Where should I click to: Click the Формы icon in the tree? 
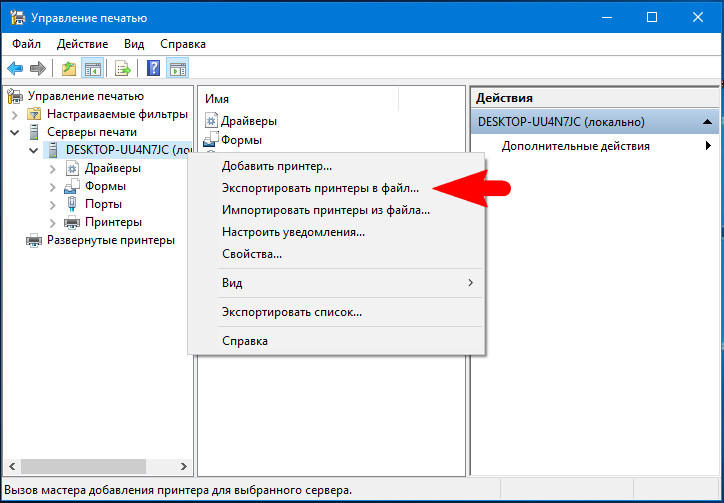[x=72, y=186]
